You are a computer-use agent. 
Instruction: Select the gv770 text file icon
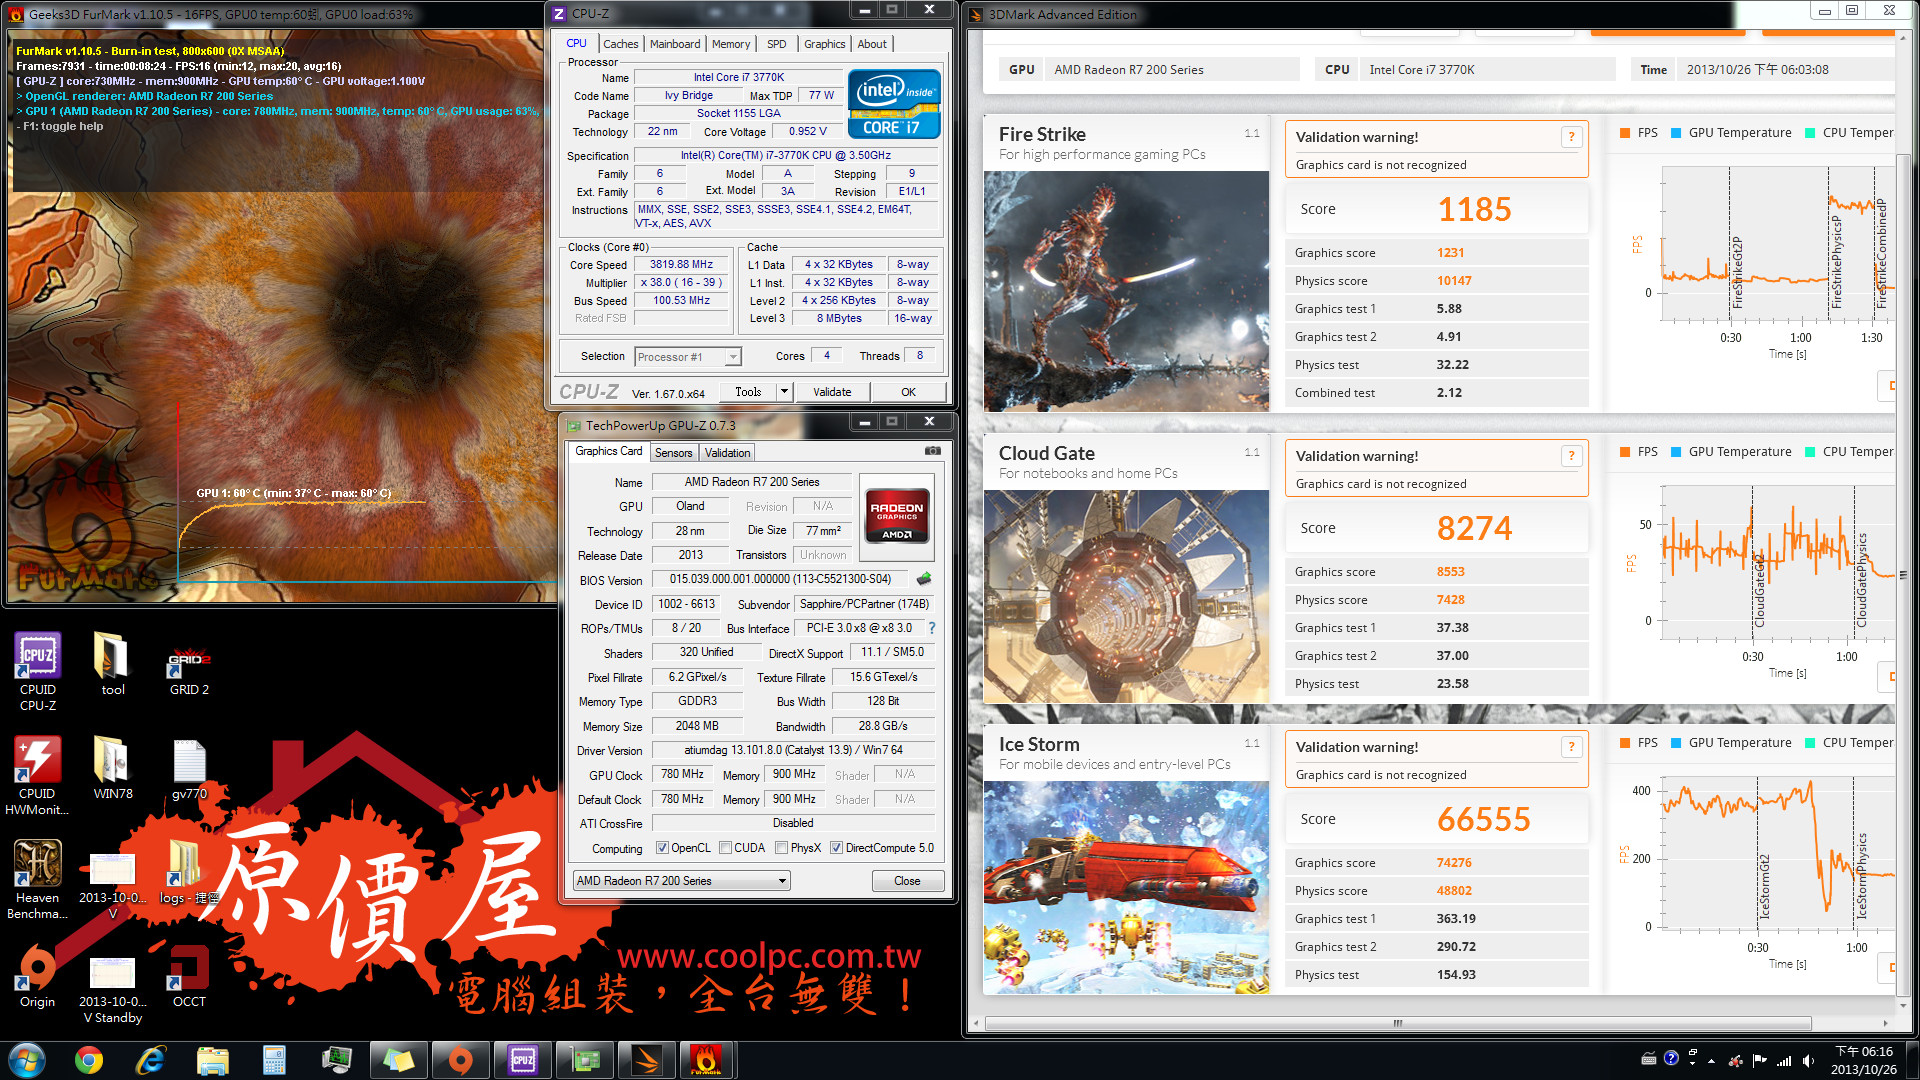coord(189,768)
